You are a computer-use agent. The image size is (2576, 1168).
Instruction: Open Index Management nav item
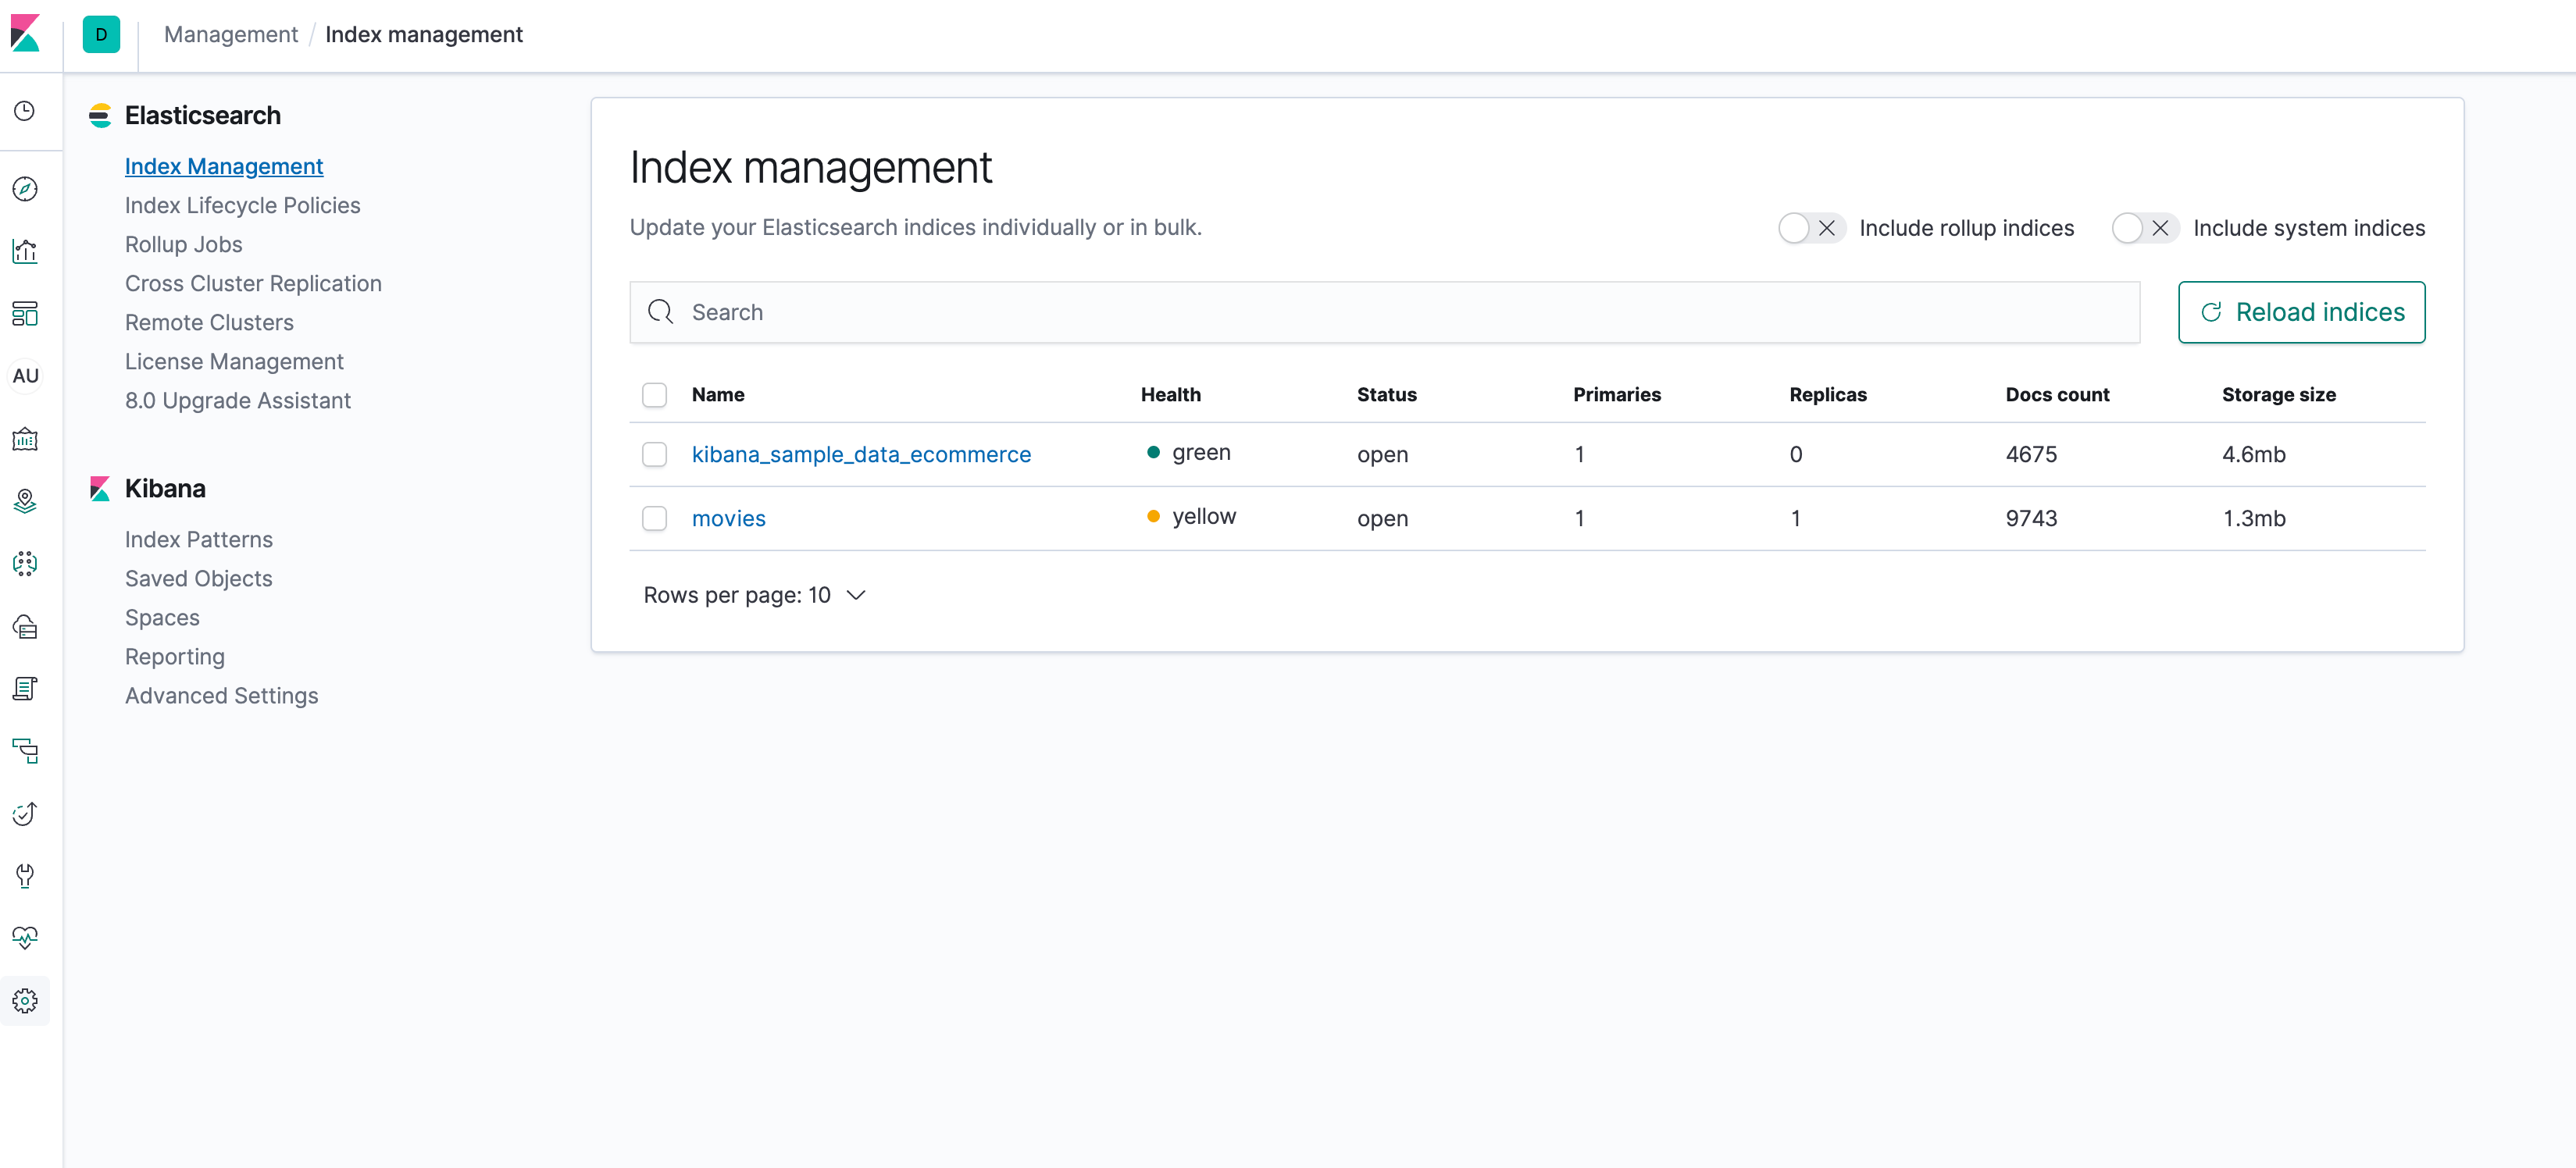[224, 166]
